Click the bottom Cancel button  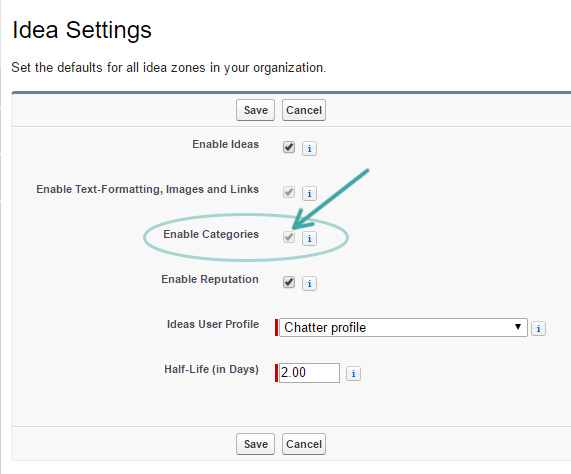tap(304, 444)
